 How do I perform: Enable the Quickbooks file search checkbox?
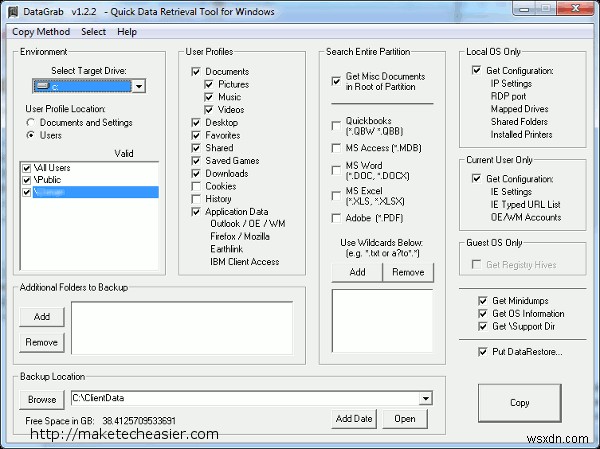[x=336, y=126]
